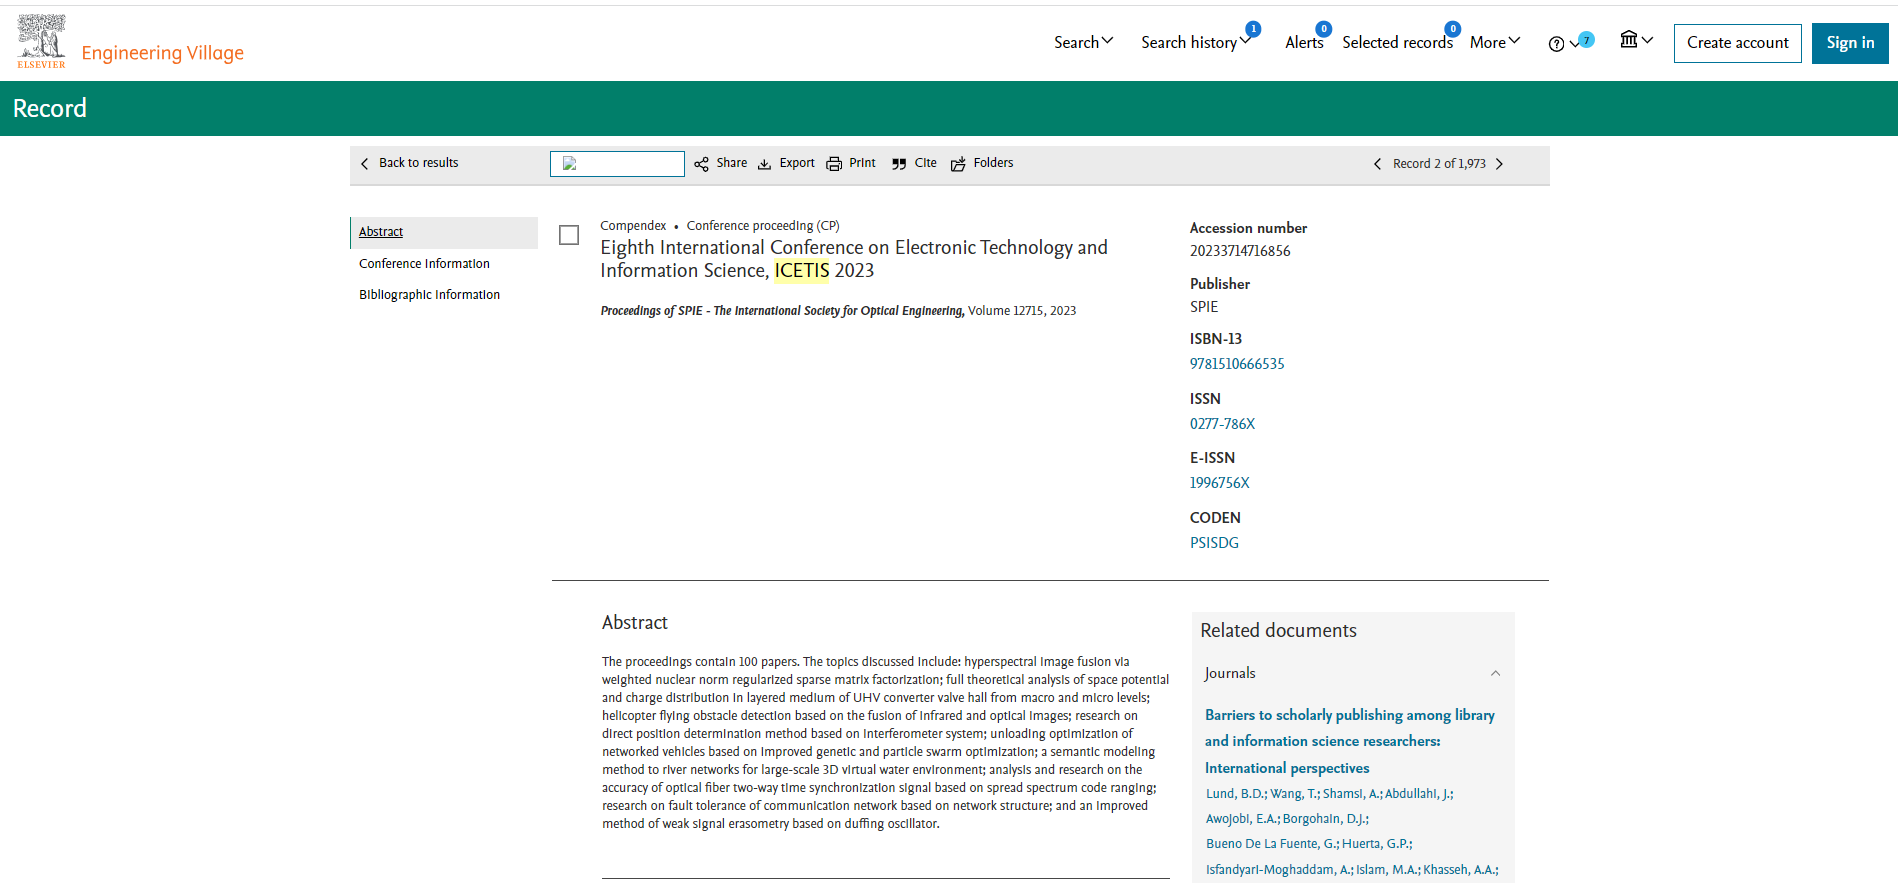This screenshot has height=883, width=1898.
Task: Click the Share label in toolbar
Action: [x=731, y=163]
